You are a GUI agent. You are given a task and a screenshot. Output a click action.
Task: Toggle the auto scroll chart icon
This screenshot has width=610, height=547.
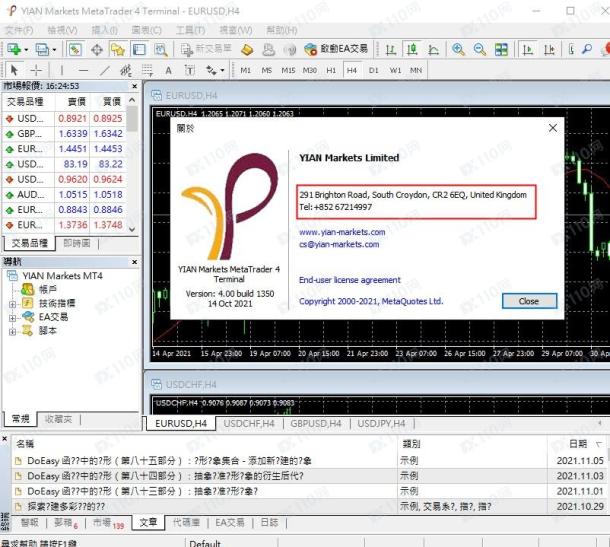coord(528,49)
